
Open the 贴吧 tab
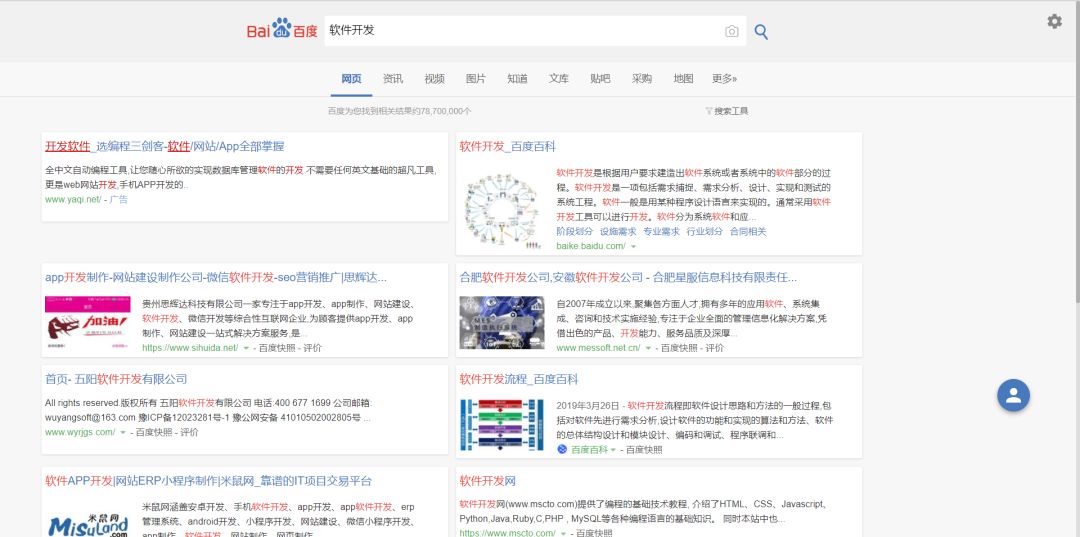600,79
